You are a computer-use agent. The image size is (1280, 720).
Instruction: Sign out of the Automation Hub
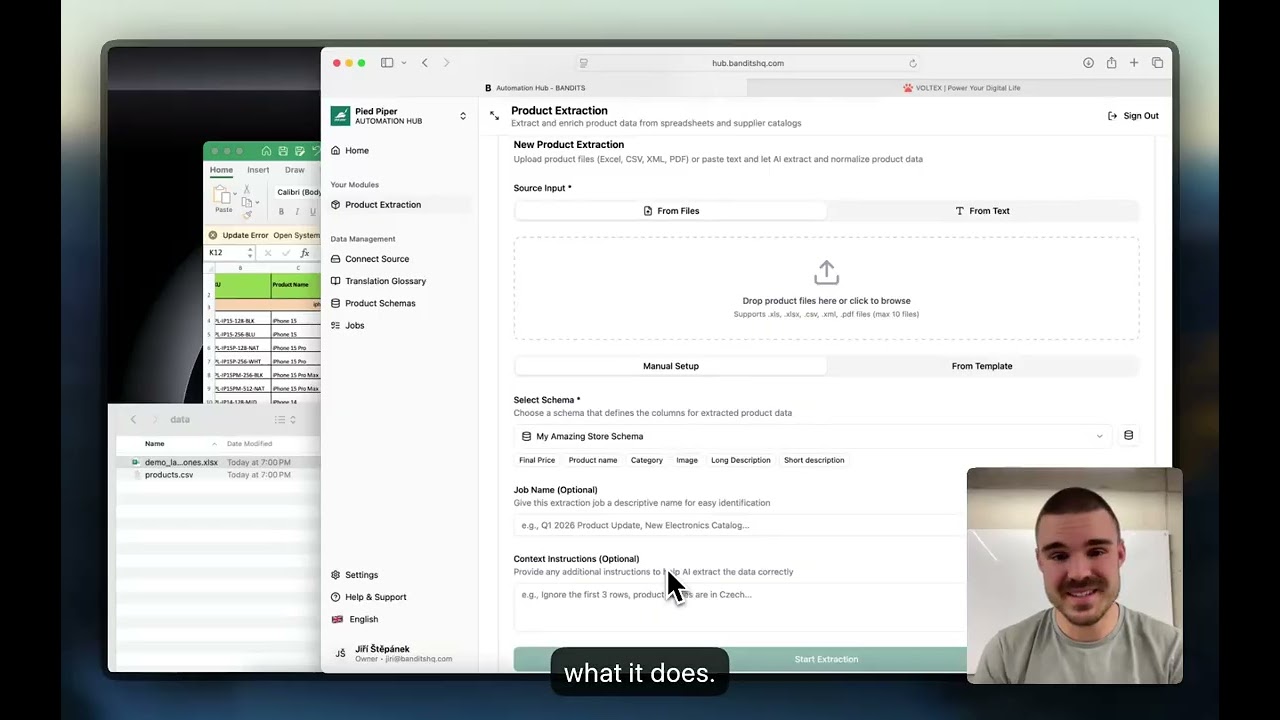1133,116
